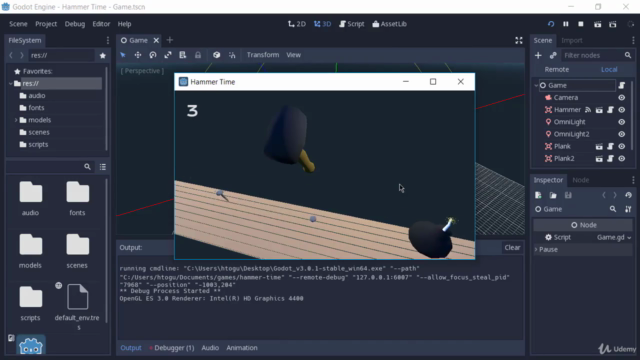Add a new node with plus icon
This screenshot has width=640, height=360.
(x=538, y=55)
